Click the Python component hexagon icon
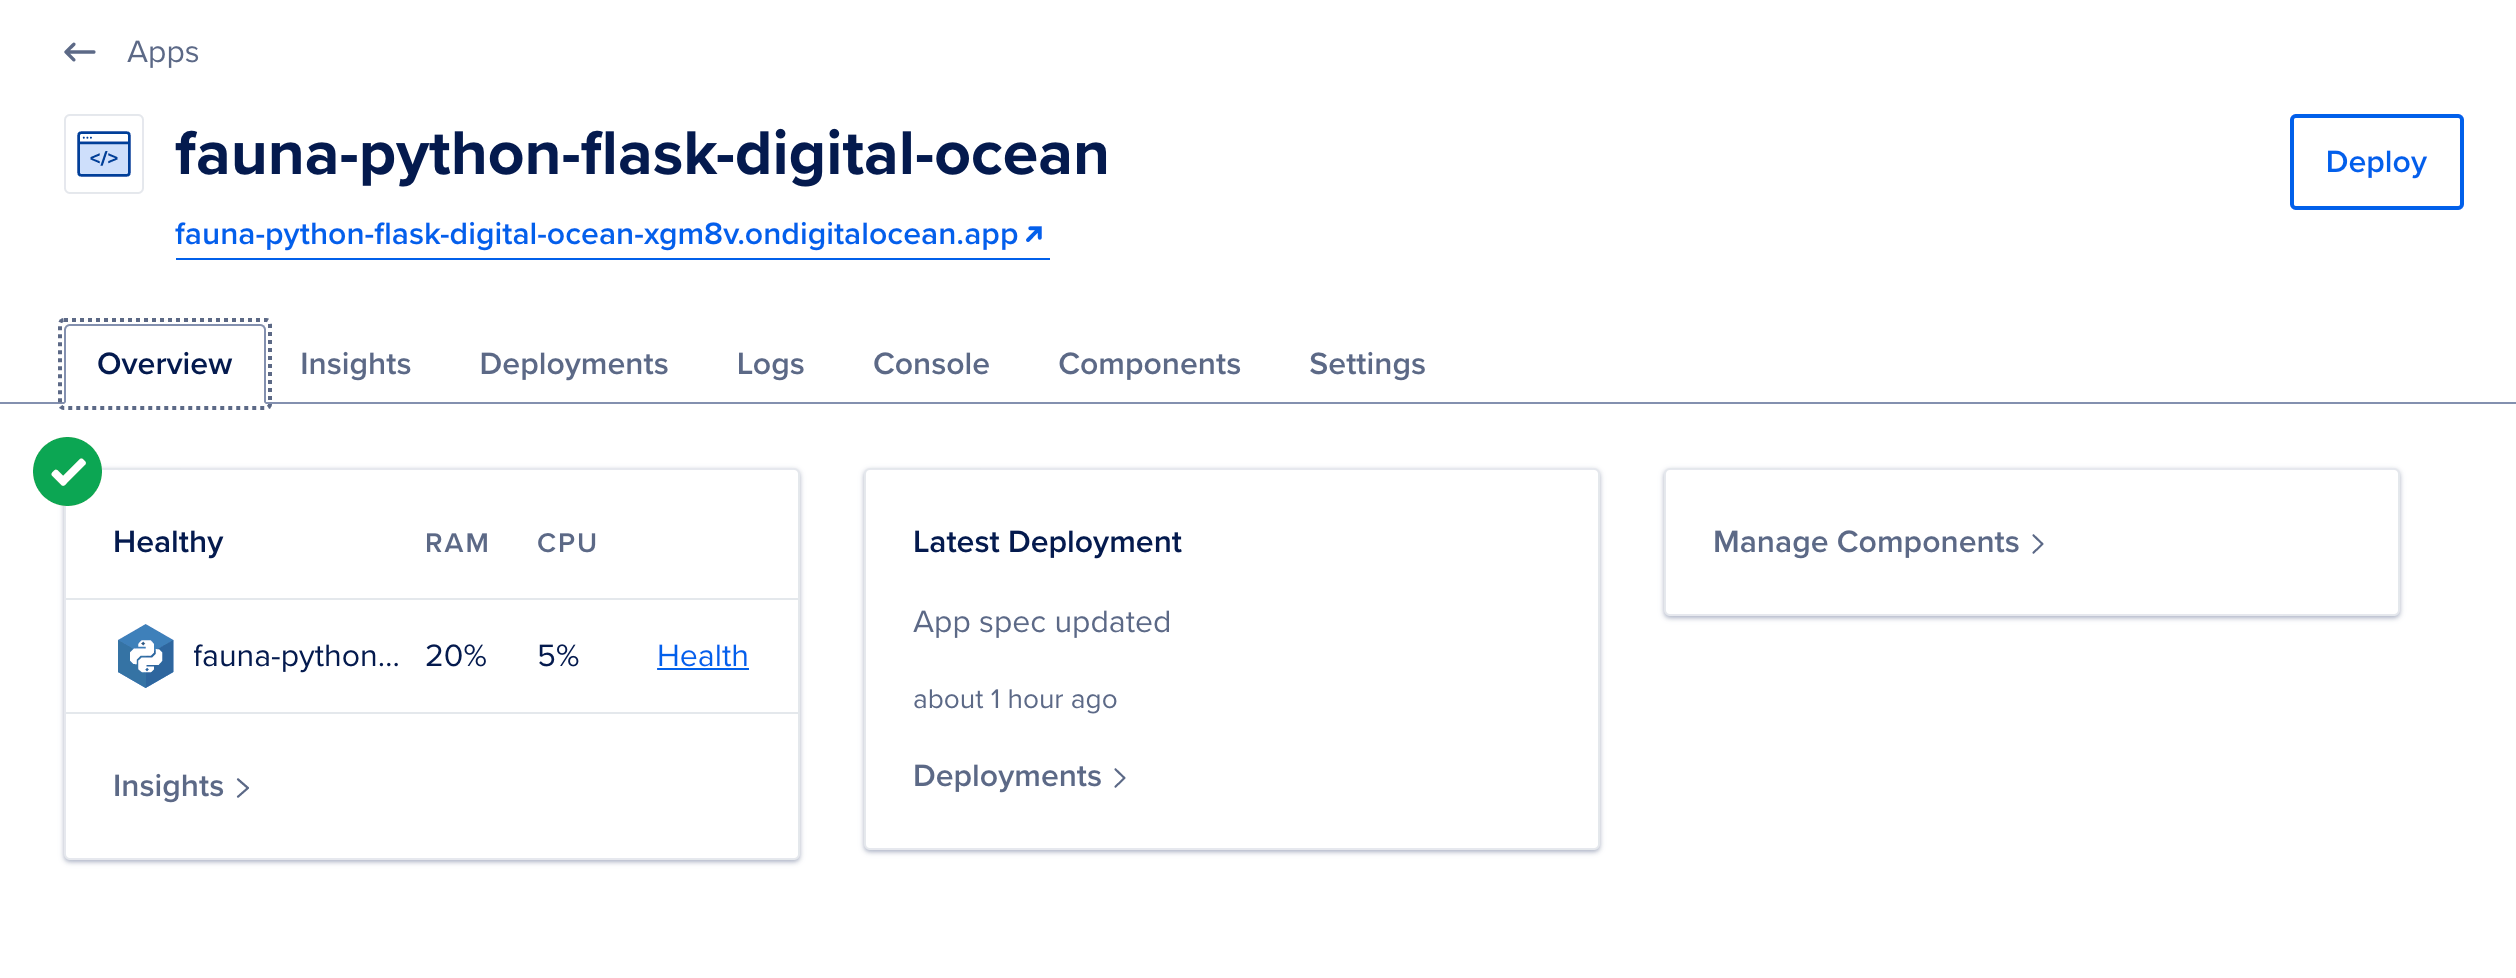This screenshot has width=2516, height=978. coord(146,656)
